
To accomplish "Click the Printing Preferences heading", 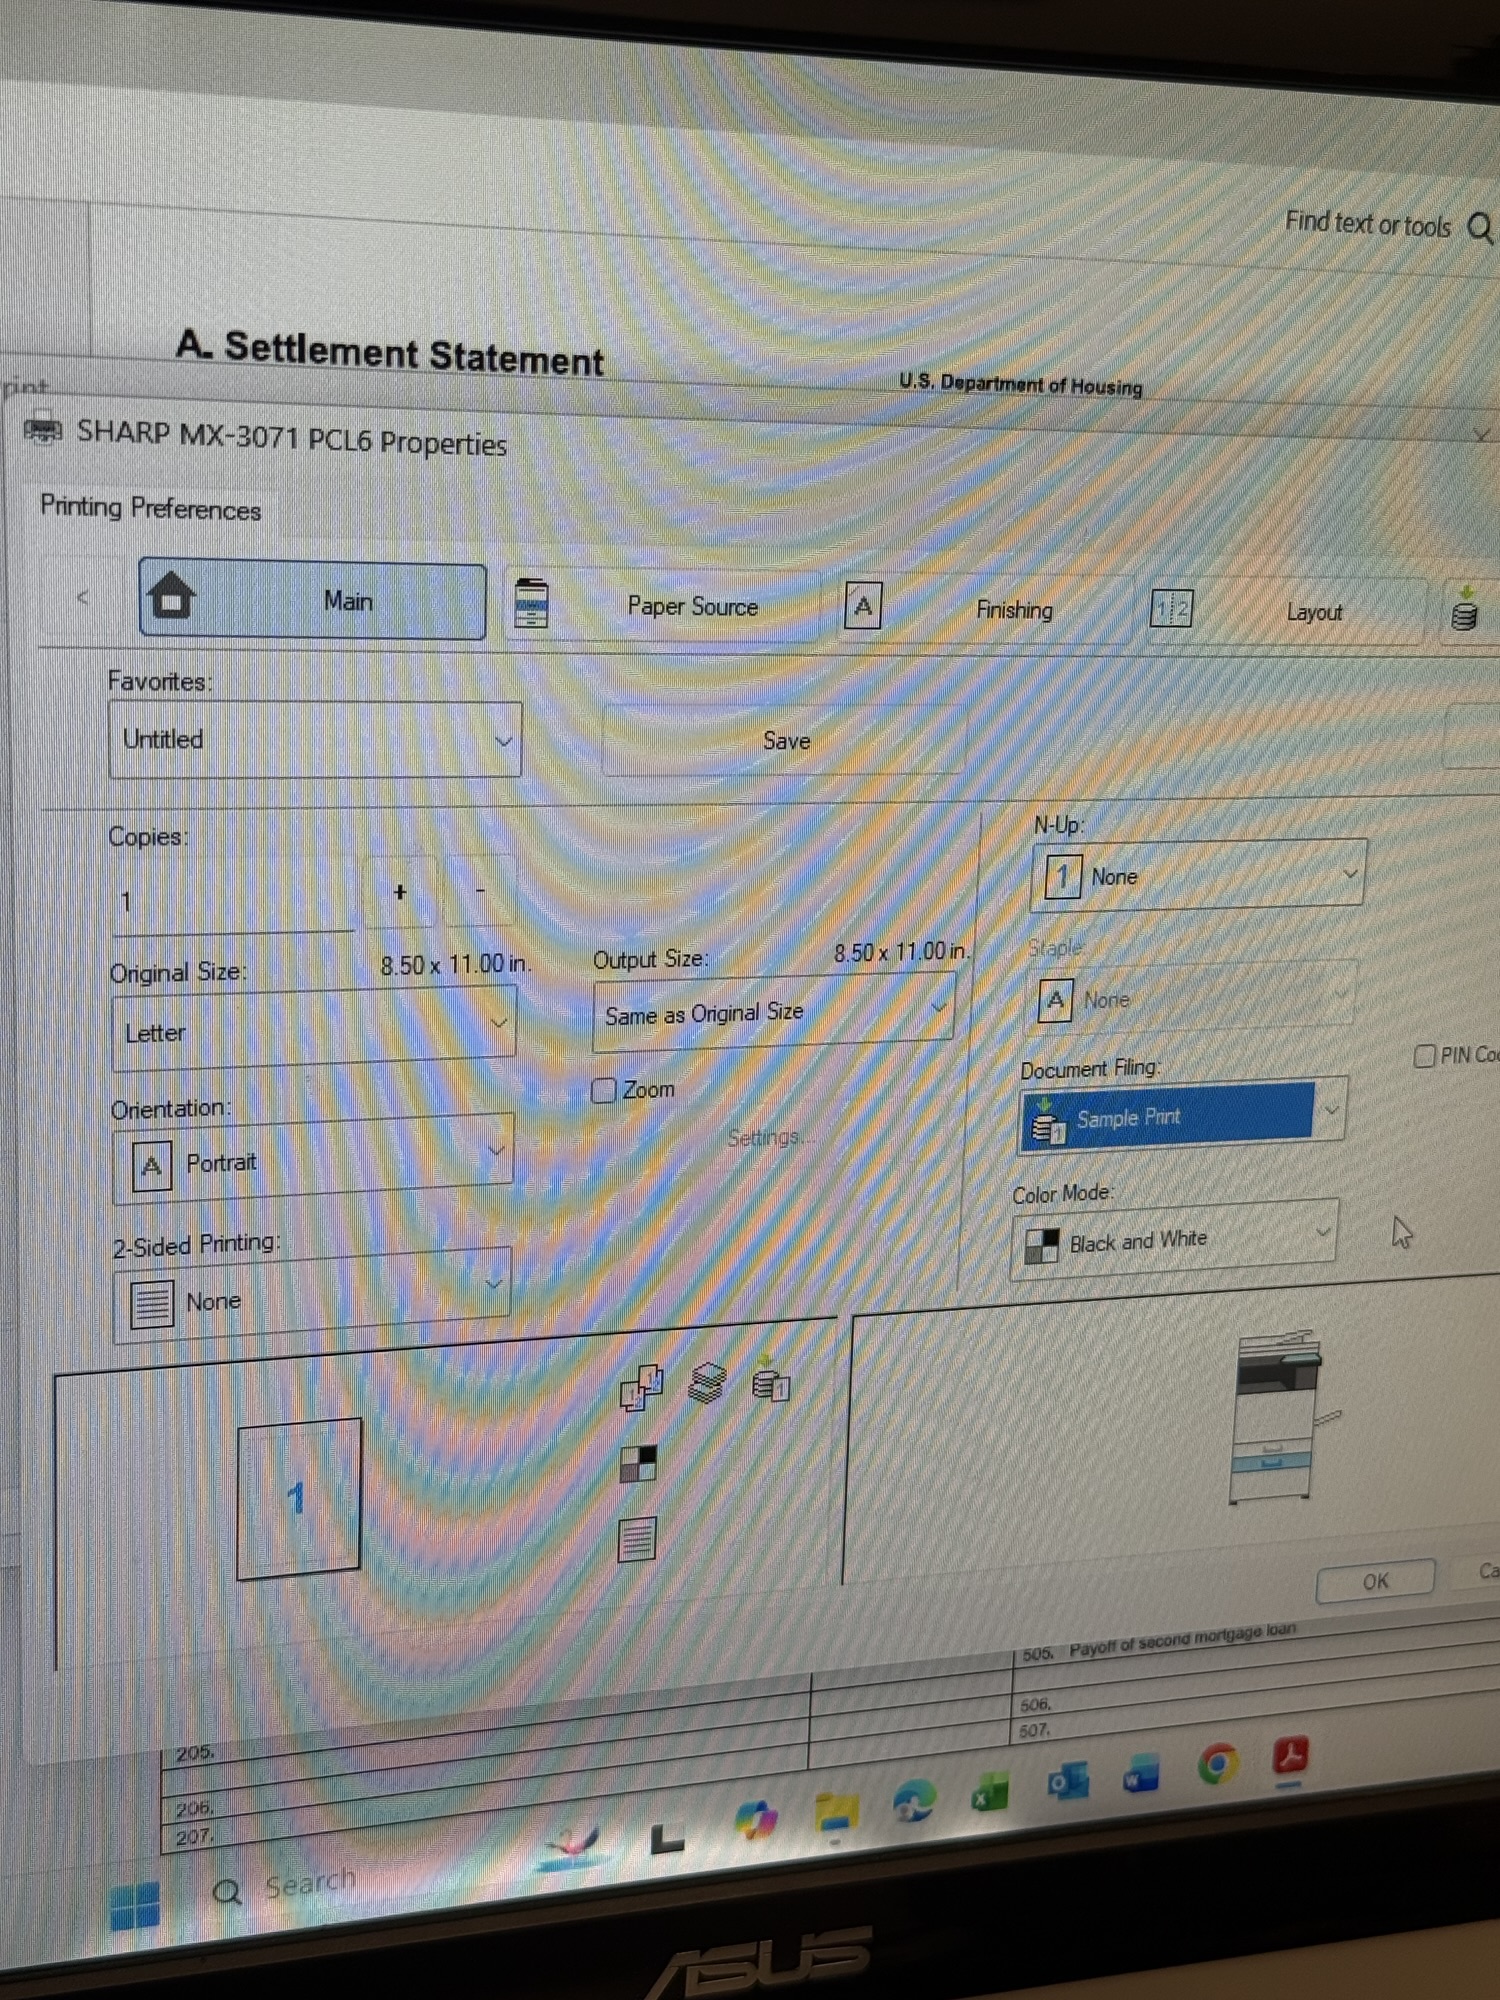I will pyautogui.click(x=150, y=508).
